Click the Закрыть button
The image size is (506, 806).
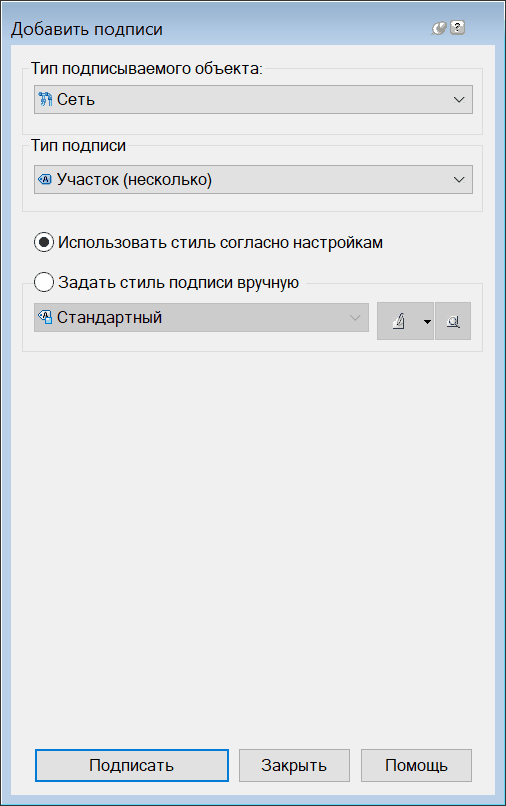click(x=294, y=765)
